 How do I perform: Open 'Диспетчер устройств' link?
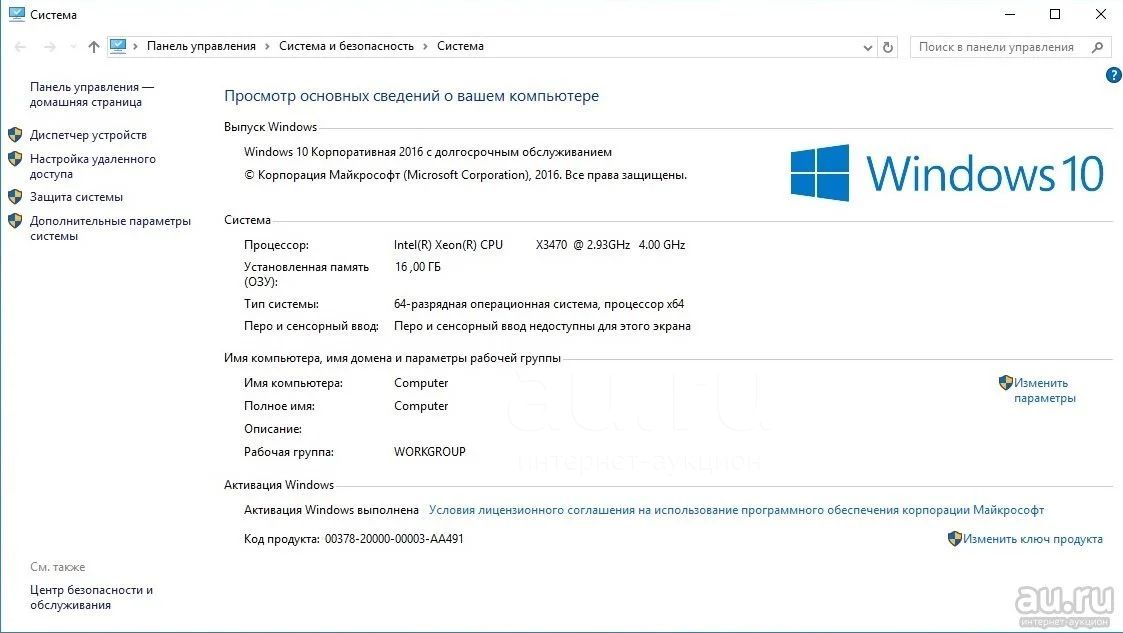click(88, 135)
